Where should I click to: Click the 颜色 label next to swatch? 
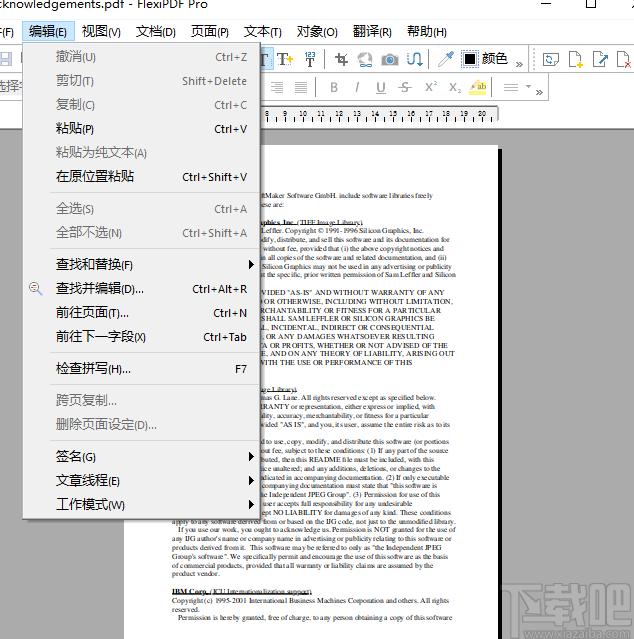pyautogui.click(x=495, y=59)
